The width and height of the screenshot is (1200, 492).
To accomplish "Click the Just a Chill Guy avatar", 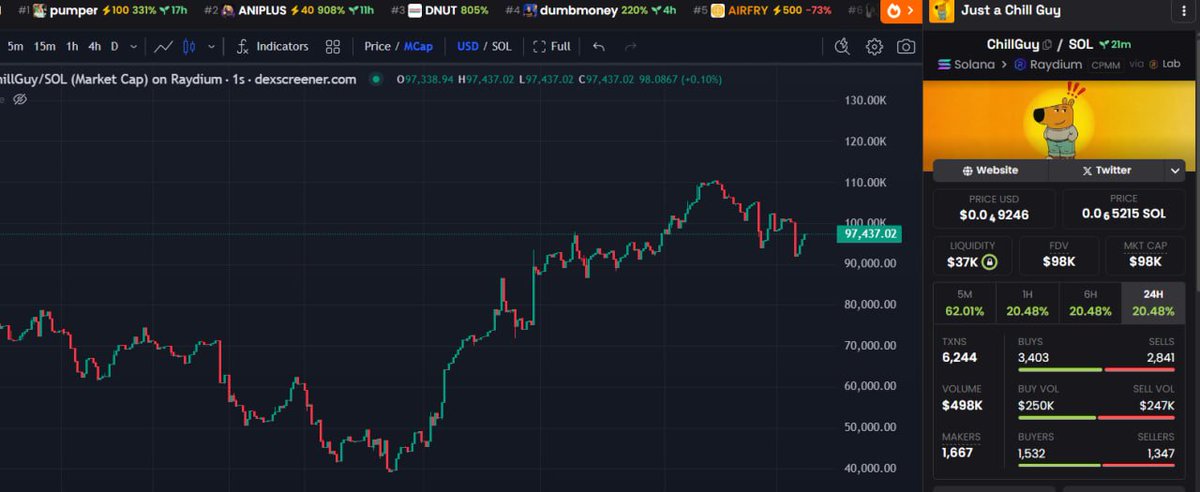I will (940, 11).
